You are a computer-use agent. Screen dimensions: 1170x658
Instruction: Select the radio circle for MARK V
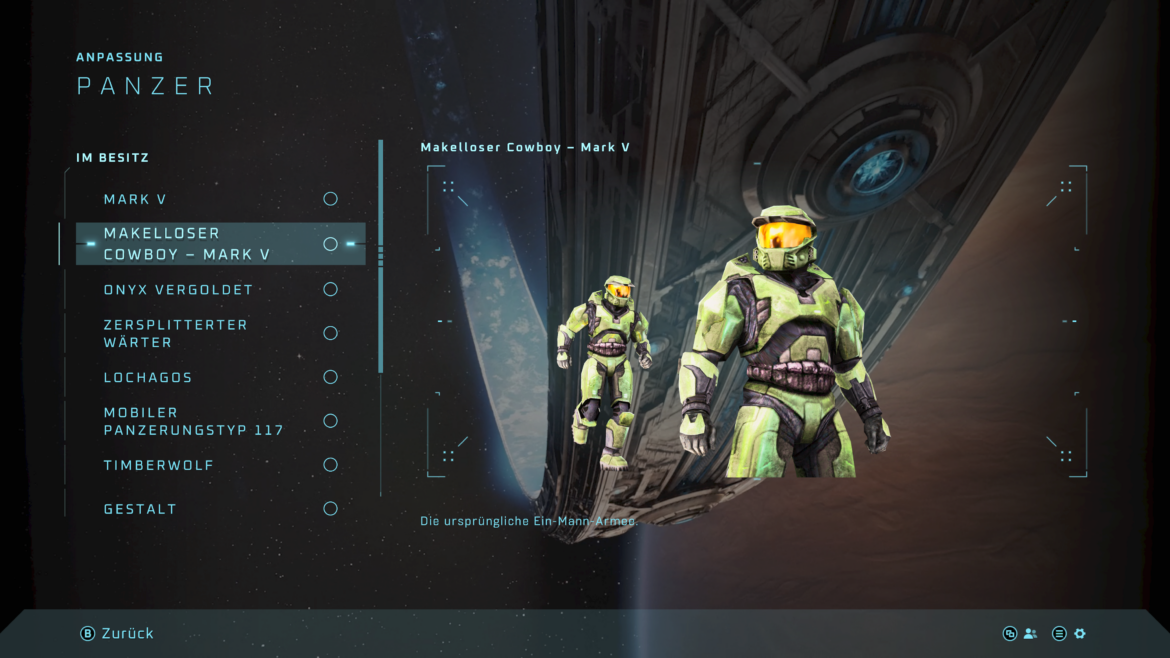tap(331, 198)
